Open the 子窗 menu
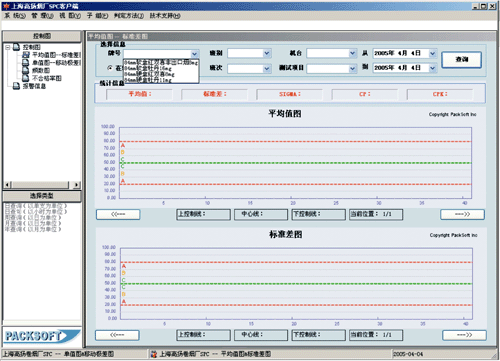The height and width of the screenshot is (361, 500). click(97, 16)
